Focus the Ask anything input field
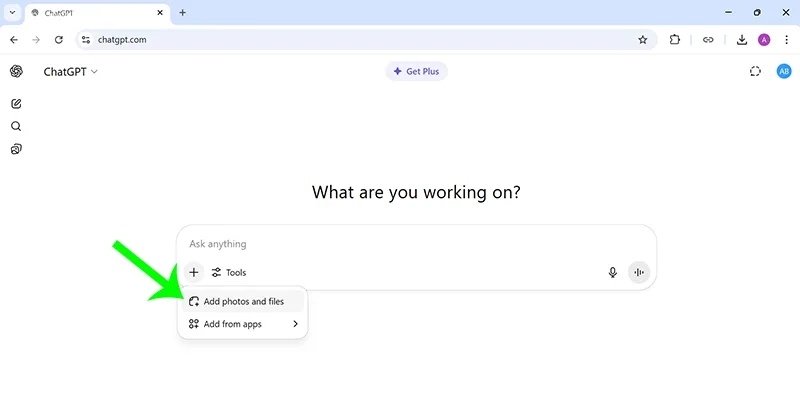This screenshot has width=800, height=420. (x=400, y=244)
